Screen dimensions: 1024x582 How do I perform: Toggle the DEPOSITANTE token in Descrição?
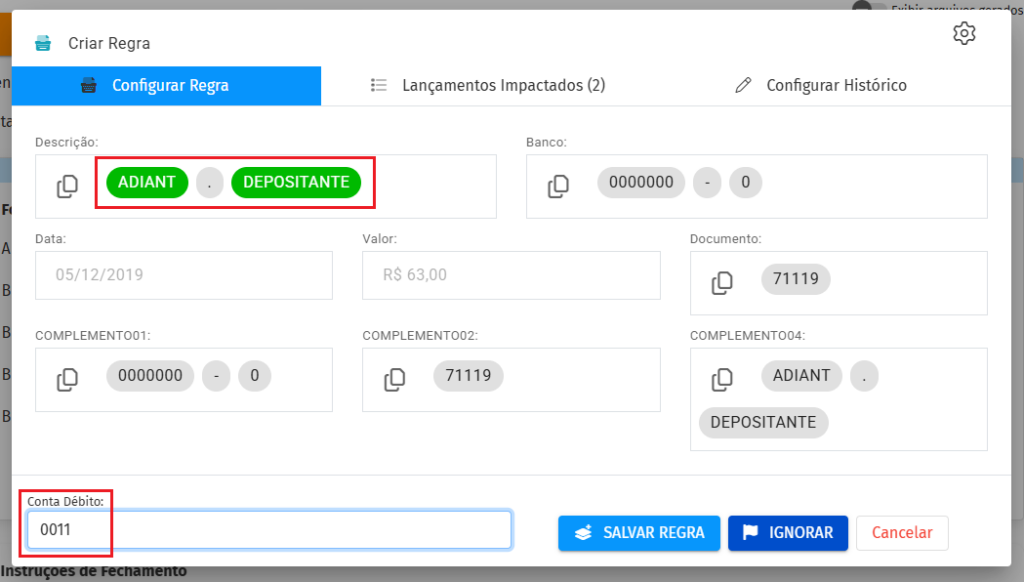296,182
